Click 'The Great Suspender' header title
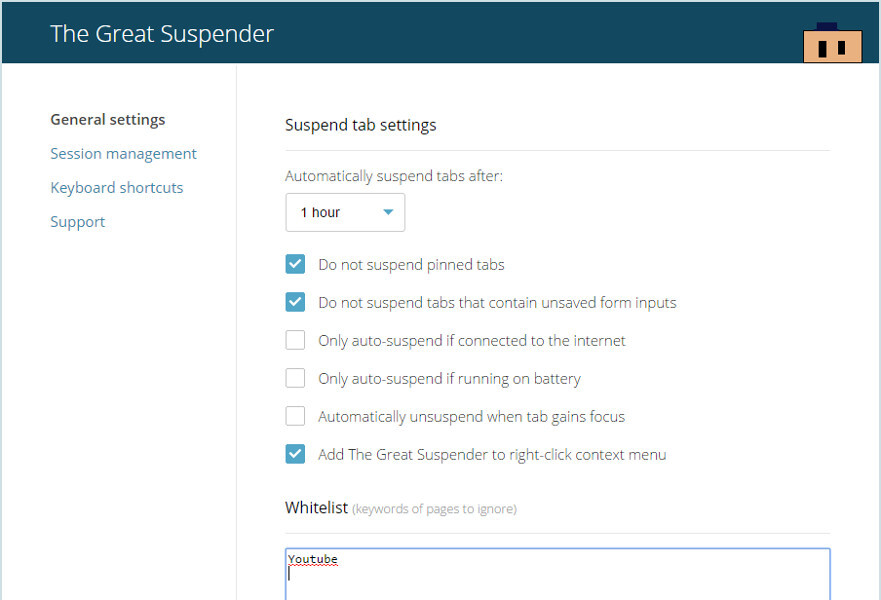Screen dimensions: 881x600 (x=161, y=32)
